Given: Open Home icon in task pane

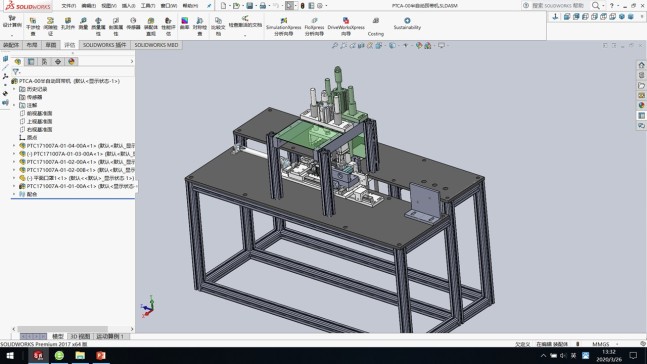Looking at the screenshot, I should coord(641,65).
